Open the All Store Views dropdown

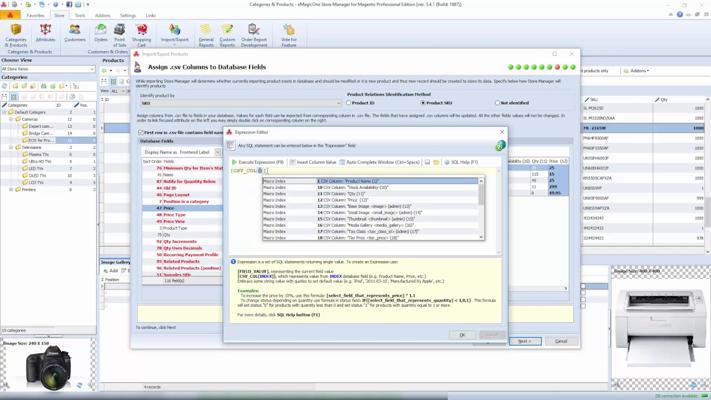[x=48, y=69]
